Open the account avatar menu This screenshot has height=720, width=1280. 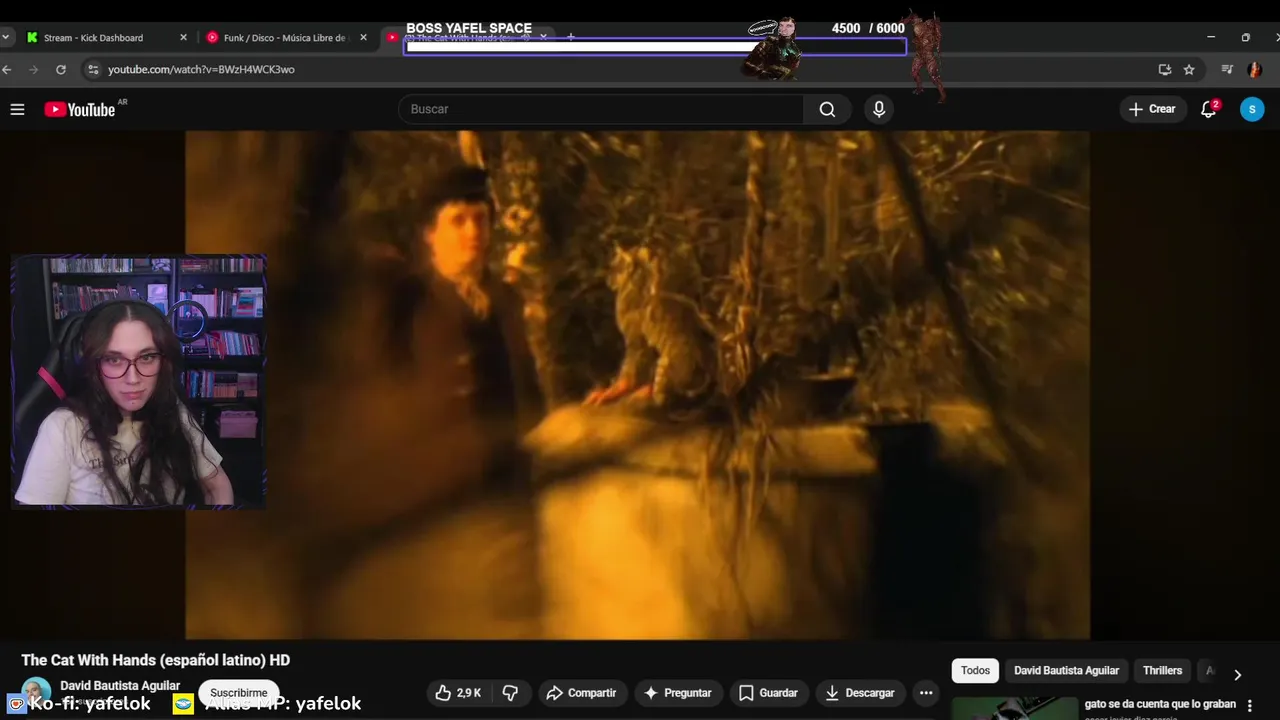coord(1252,109)
